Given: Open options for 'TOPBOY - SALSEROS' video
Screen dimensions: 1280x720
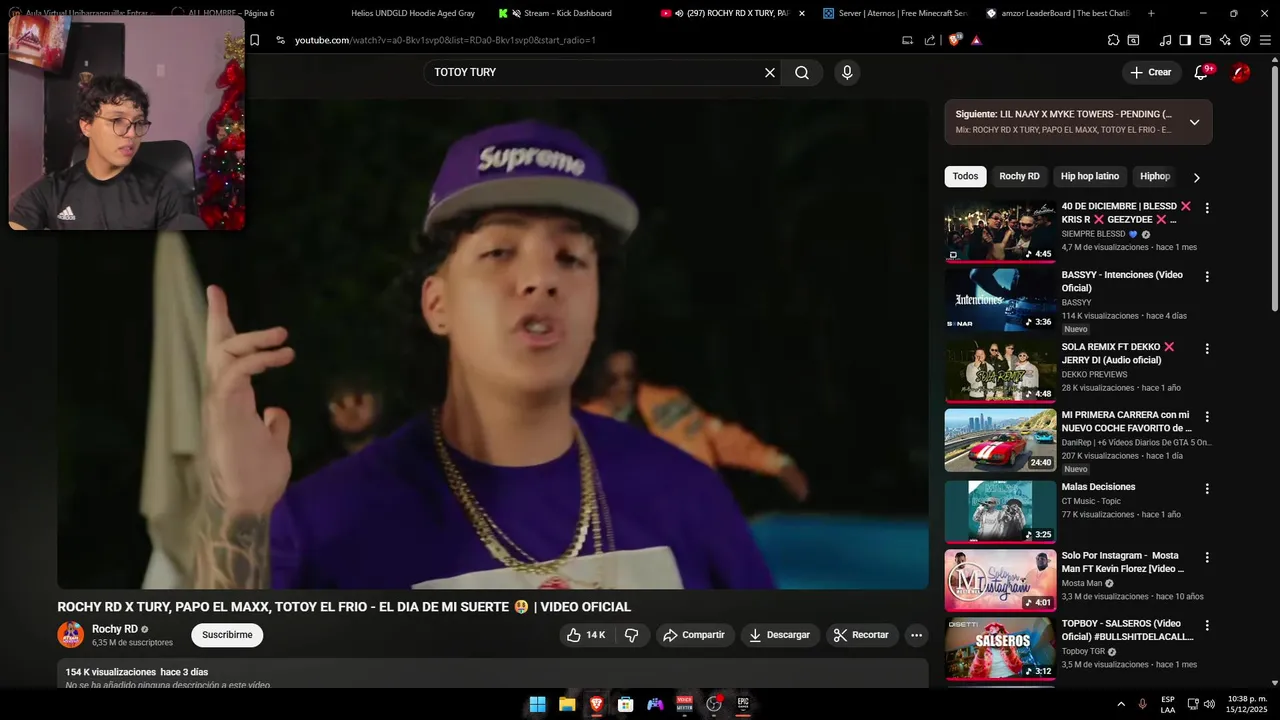Looking at the screenshot, I should pyautogui.click(x=1207, y=625).
